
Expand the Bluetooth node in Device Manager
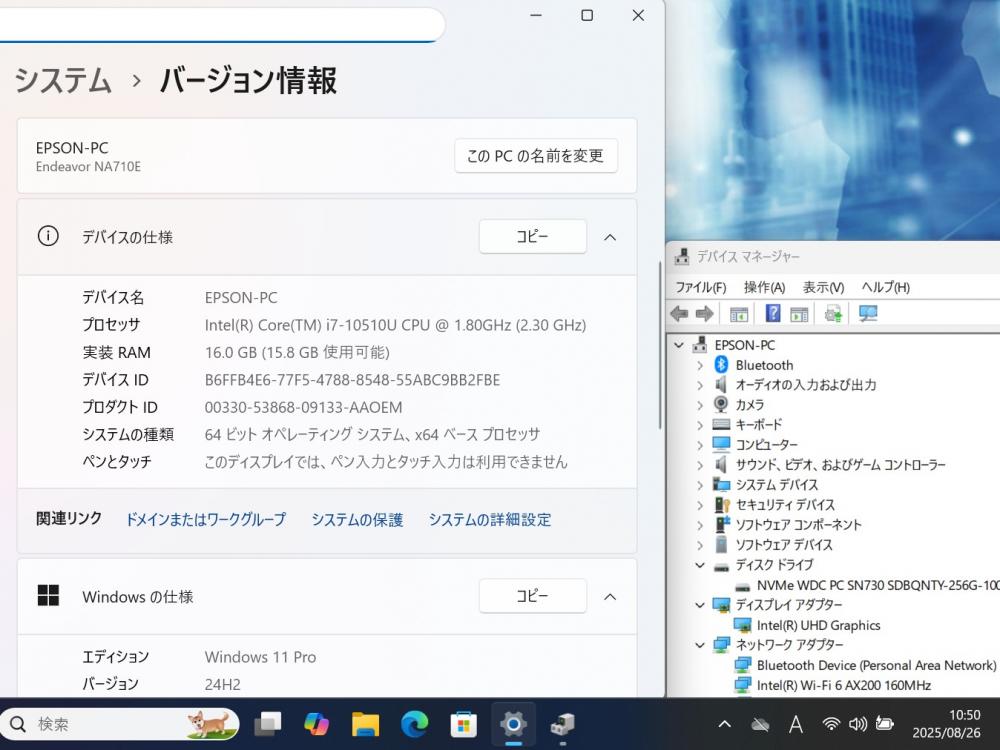click(700, 365)
